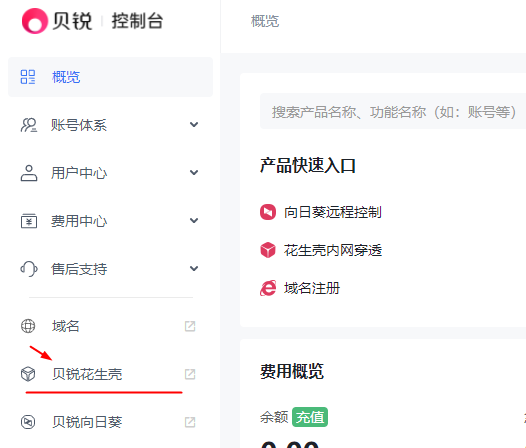Image resolution: width=526 pixels, height=448 pixels.
Task: Click the 产品快速入口 heading
Action: click(308, 165)
